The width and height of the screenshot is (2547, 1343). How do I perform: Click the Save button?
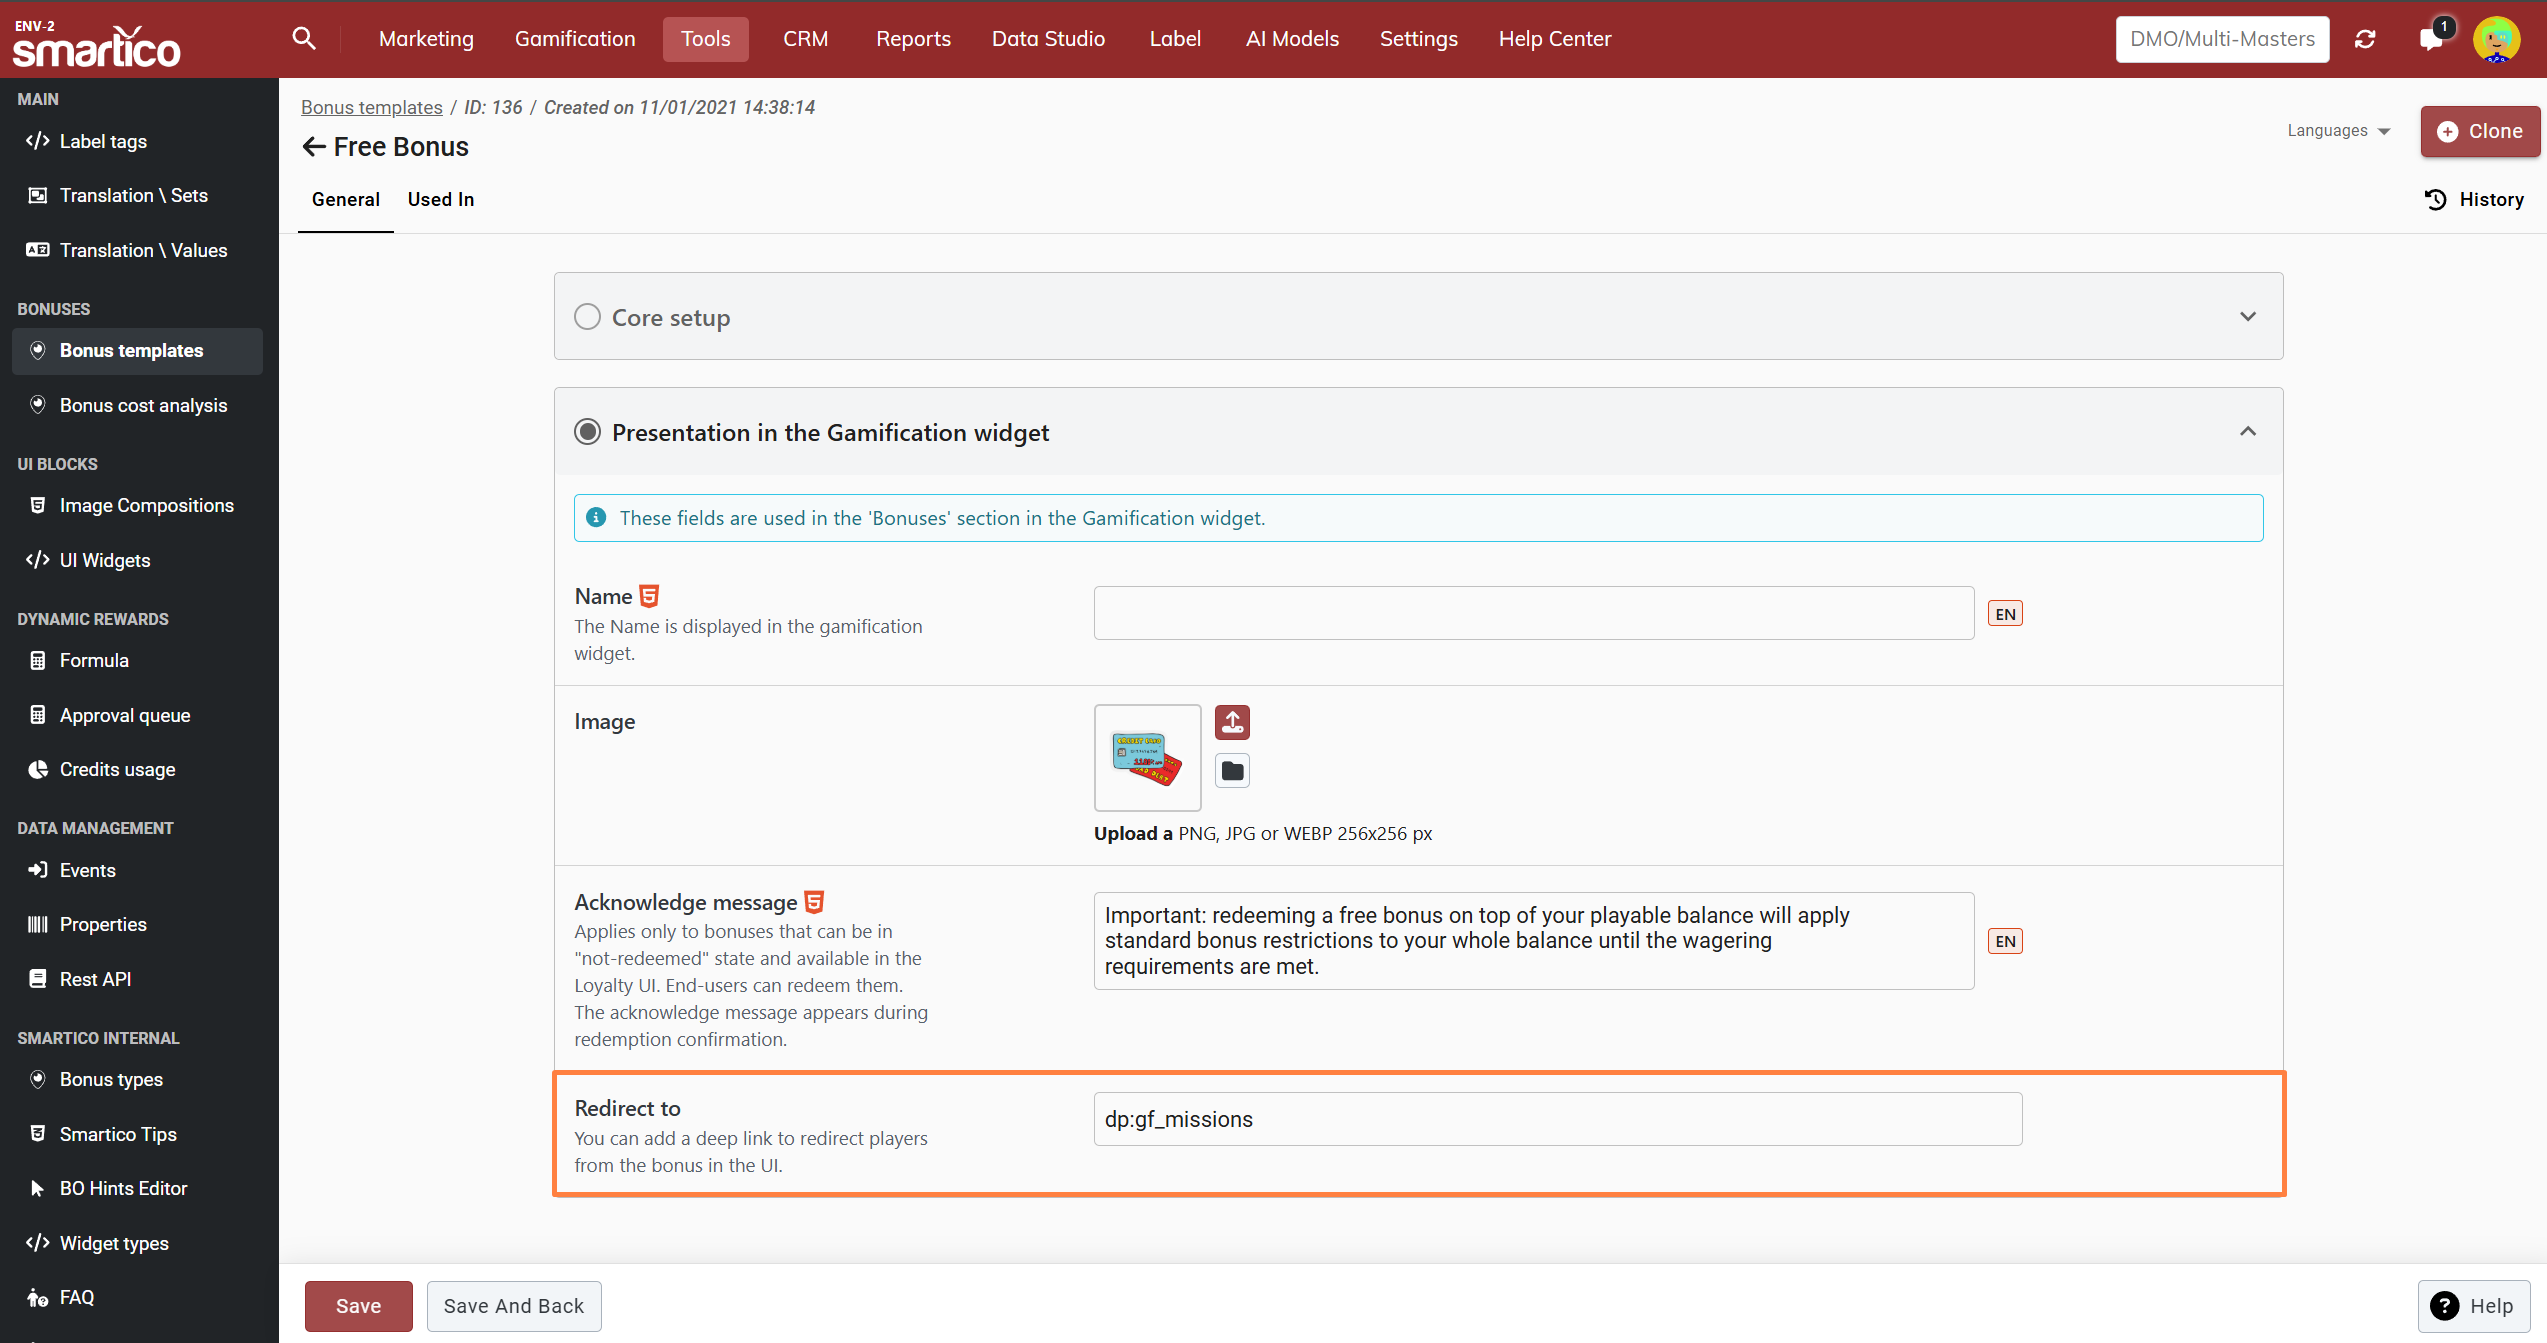pyautogui.click(x=358, y=1306)
